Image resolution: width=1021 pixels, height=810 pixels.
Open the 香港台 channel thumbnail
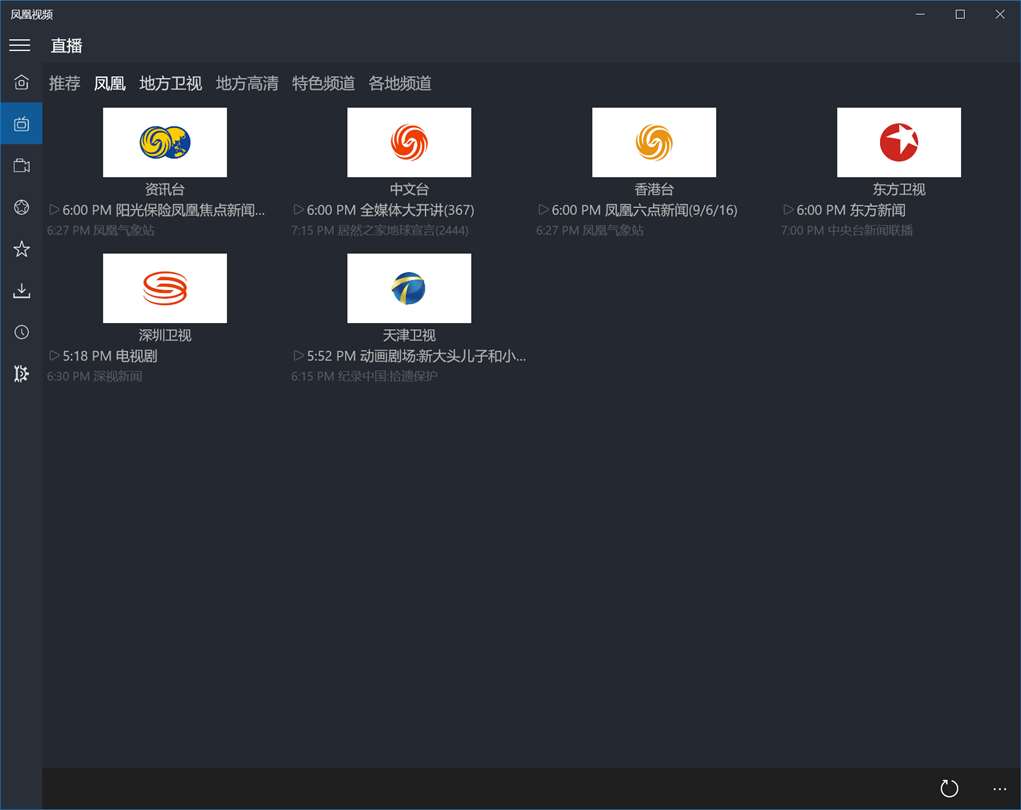click(x=654, y=142)
